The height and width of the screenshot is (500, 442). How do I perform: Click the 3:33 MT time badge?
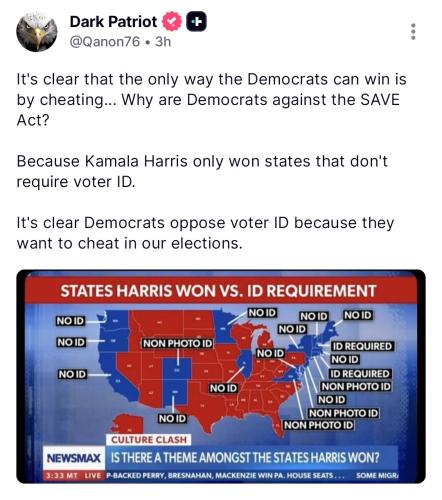63,475
